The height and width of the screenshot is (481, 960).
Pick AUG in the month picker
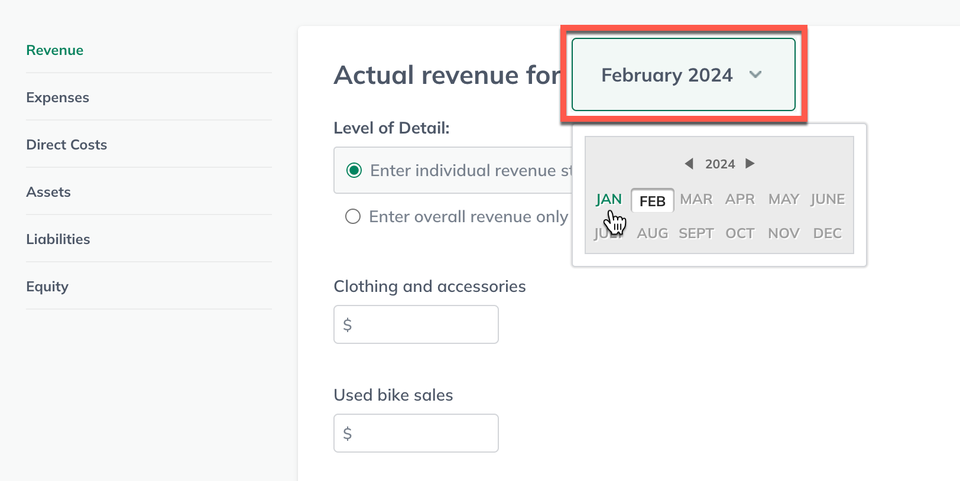[x=652, y=233]
